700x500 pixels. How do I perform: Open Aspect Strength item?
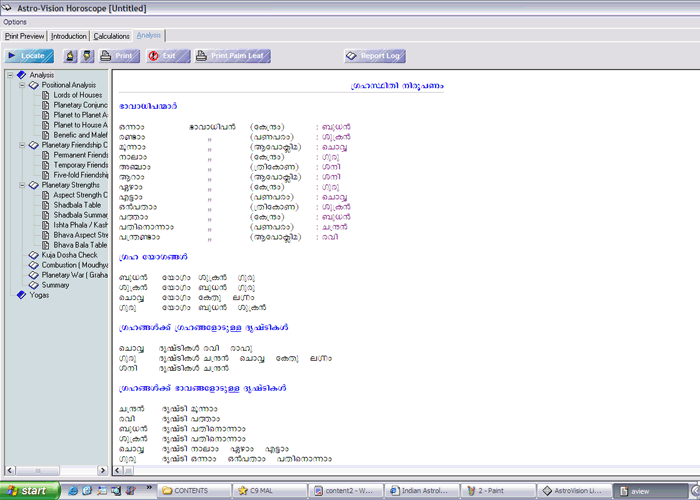pyautogui.click(x=80, y=195)
